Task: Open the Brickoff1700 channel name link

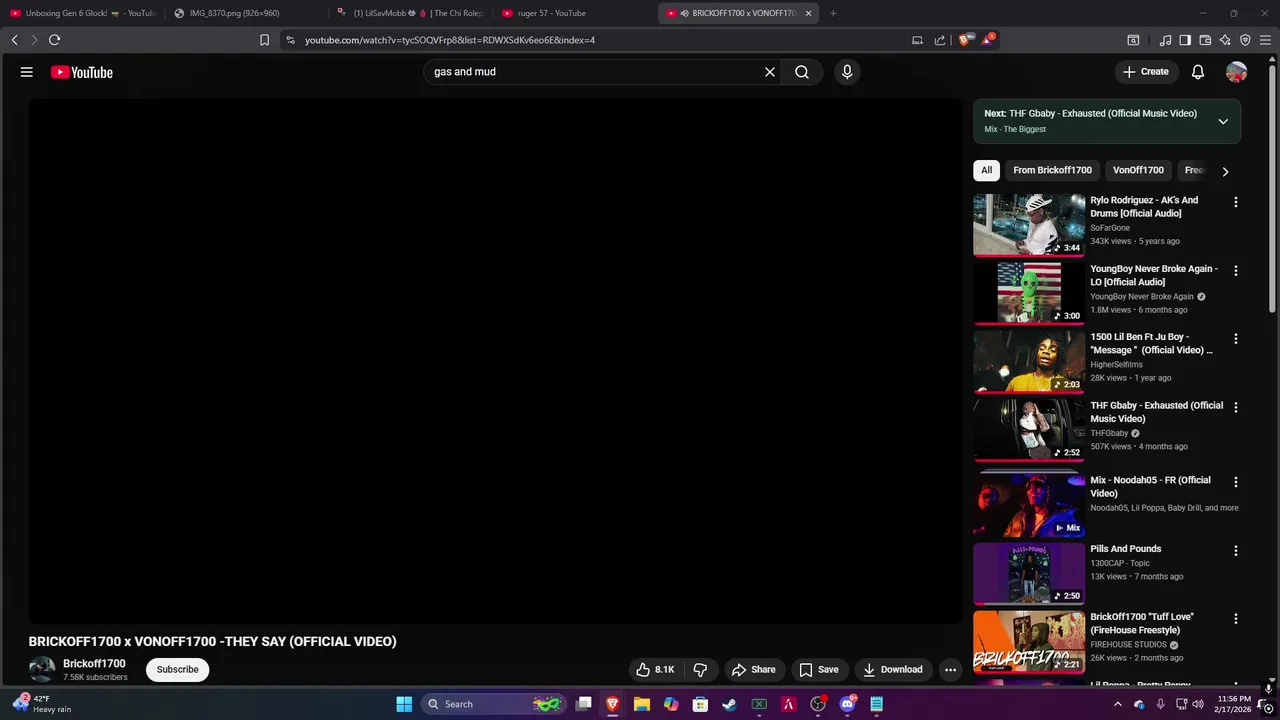Action: click(94, 663)
